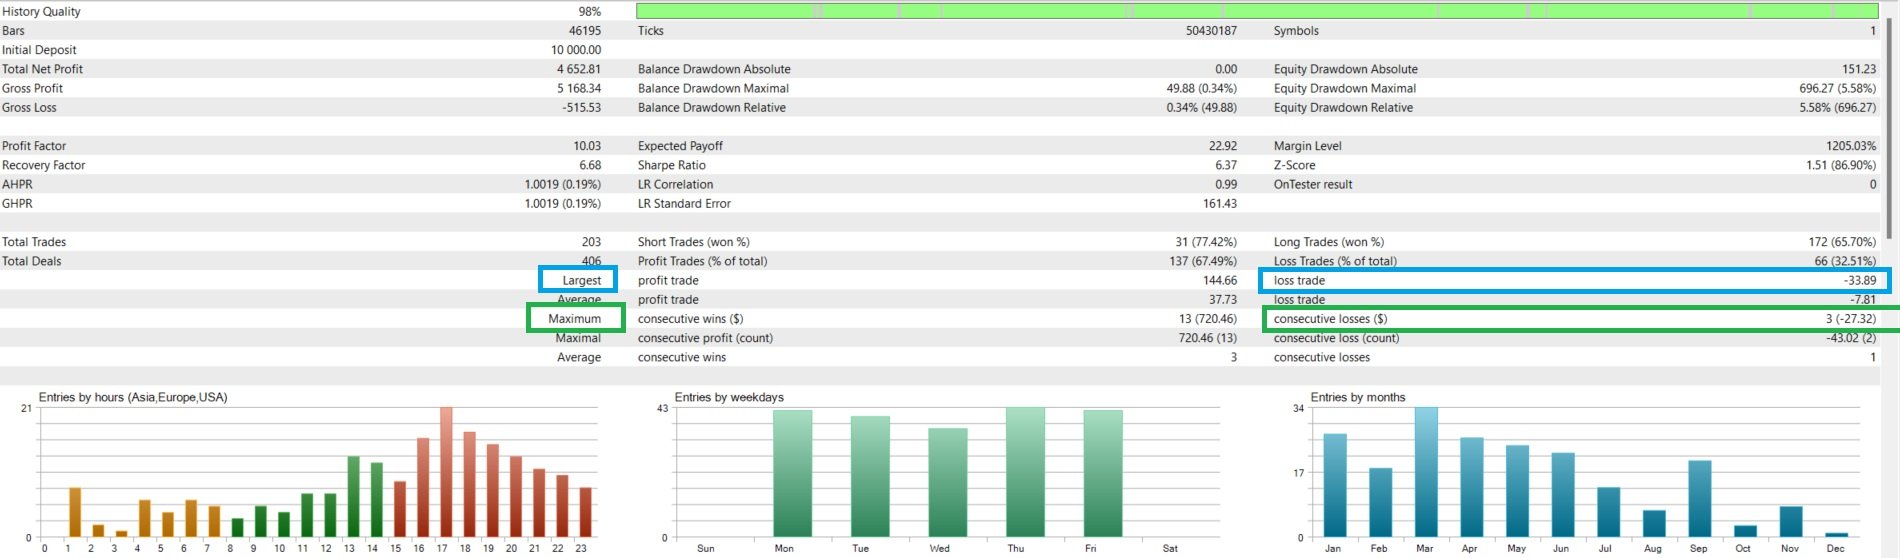This screenshot has height=558, width=1900.
Task: Click the 'Entries by hours (Asia,Europe,USA)' chart title
Action: pyautogui.click(x=133, y=397)
